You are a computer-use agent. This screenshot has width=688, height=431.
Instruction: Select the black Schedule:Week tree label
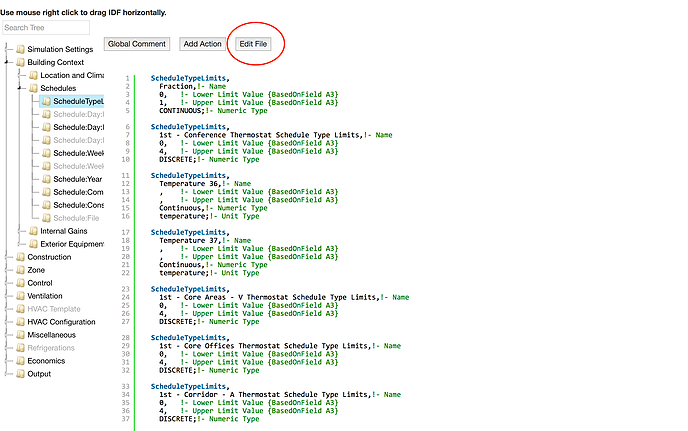tap(79, 153)
